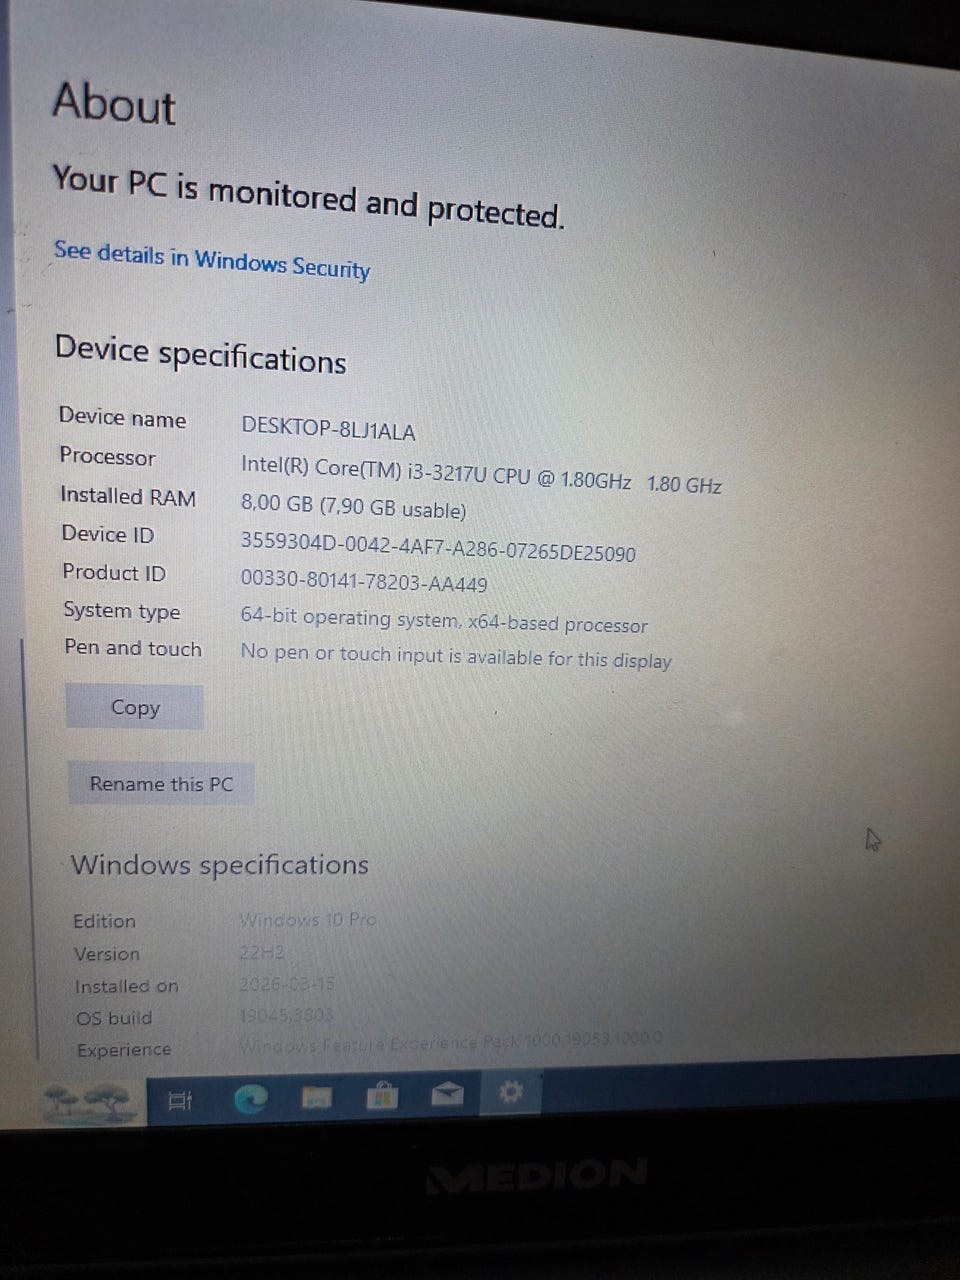The width and height of the screenshot is (960, 1280).
Task: Click the Device specifications heading
Action: 200,354
